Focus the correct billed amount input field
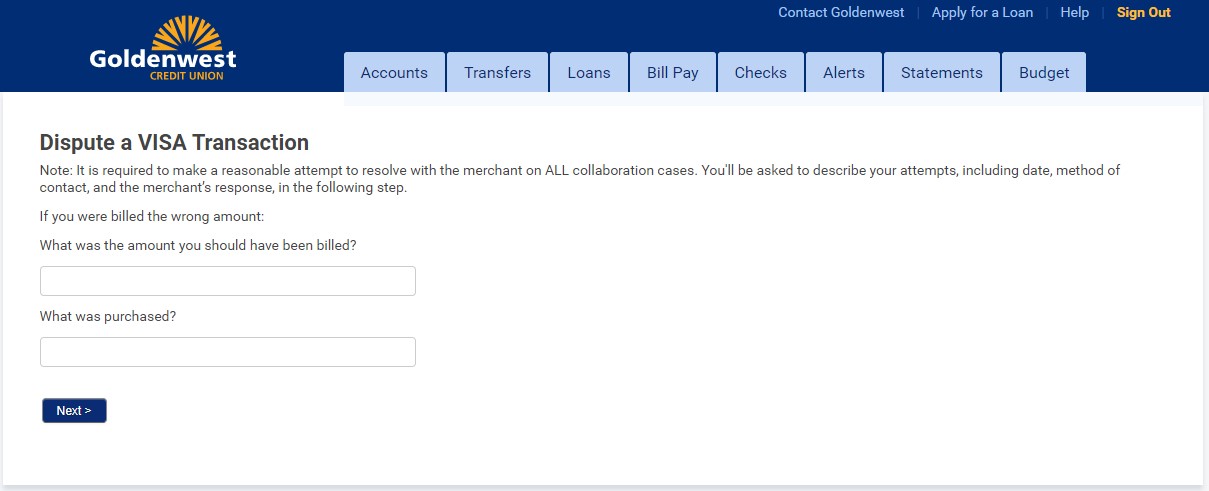 tap(227, 281)
